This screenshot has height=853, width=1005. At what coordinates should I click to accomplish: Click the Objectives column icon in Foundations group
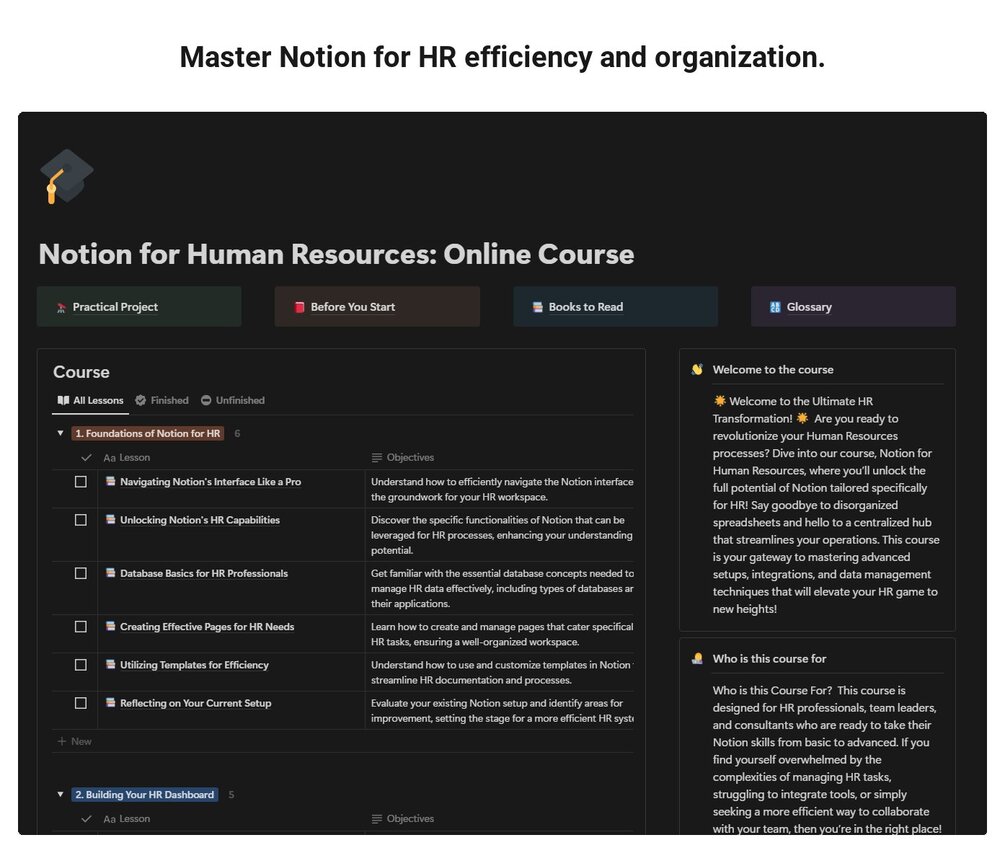pos(377,458)
